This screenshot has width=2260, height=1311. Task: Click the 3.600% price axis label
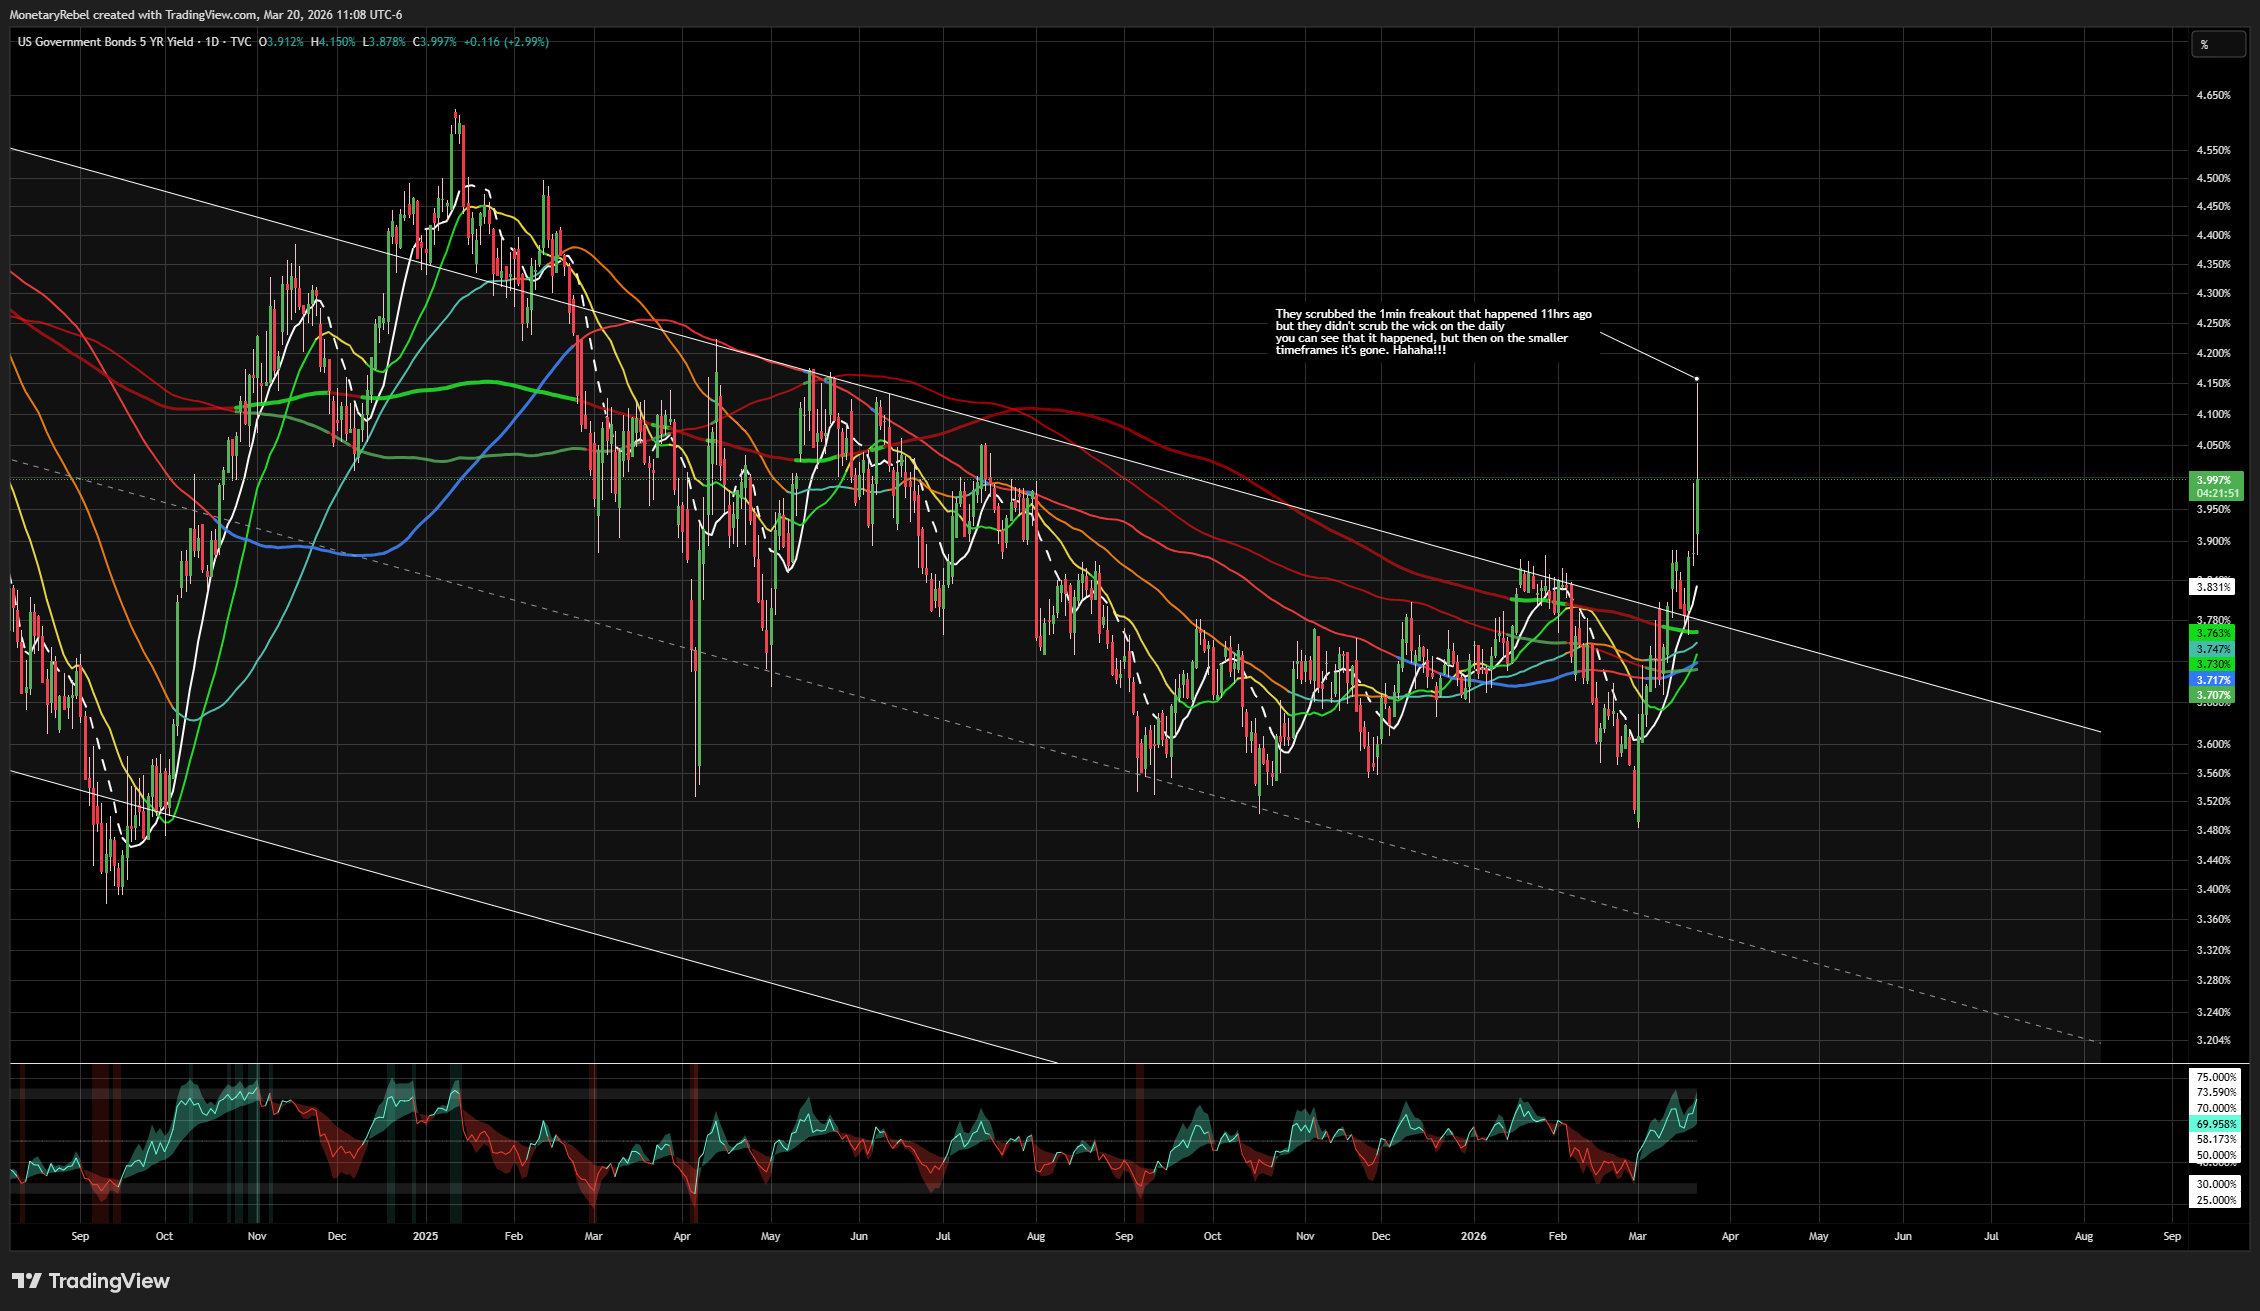tap(2213, 744)
